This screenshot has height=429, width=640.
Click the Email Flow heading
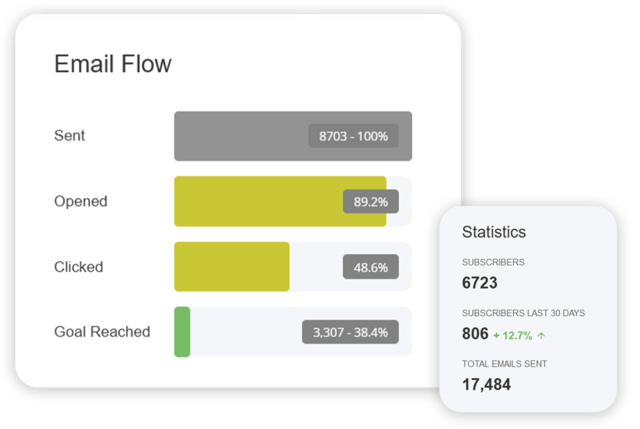[x=112, y=64]
